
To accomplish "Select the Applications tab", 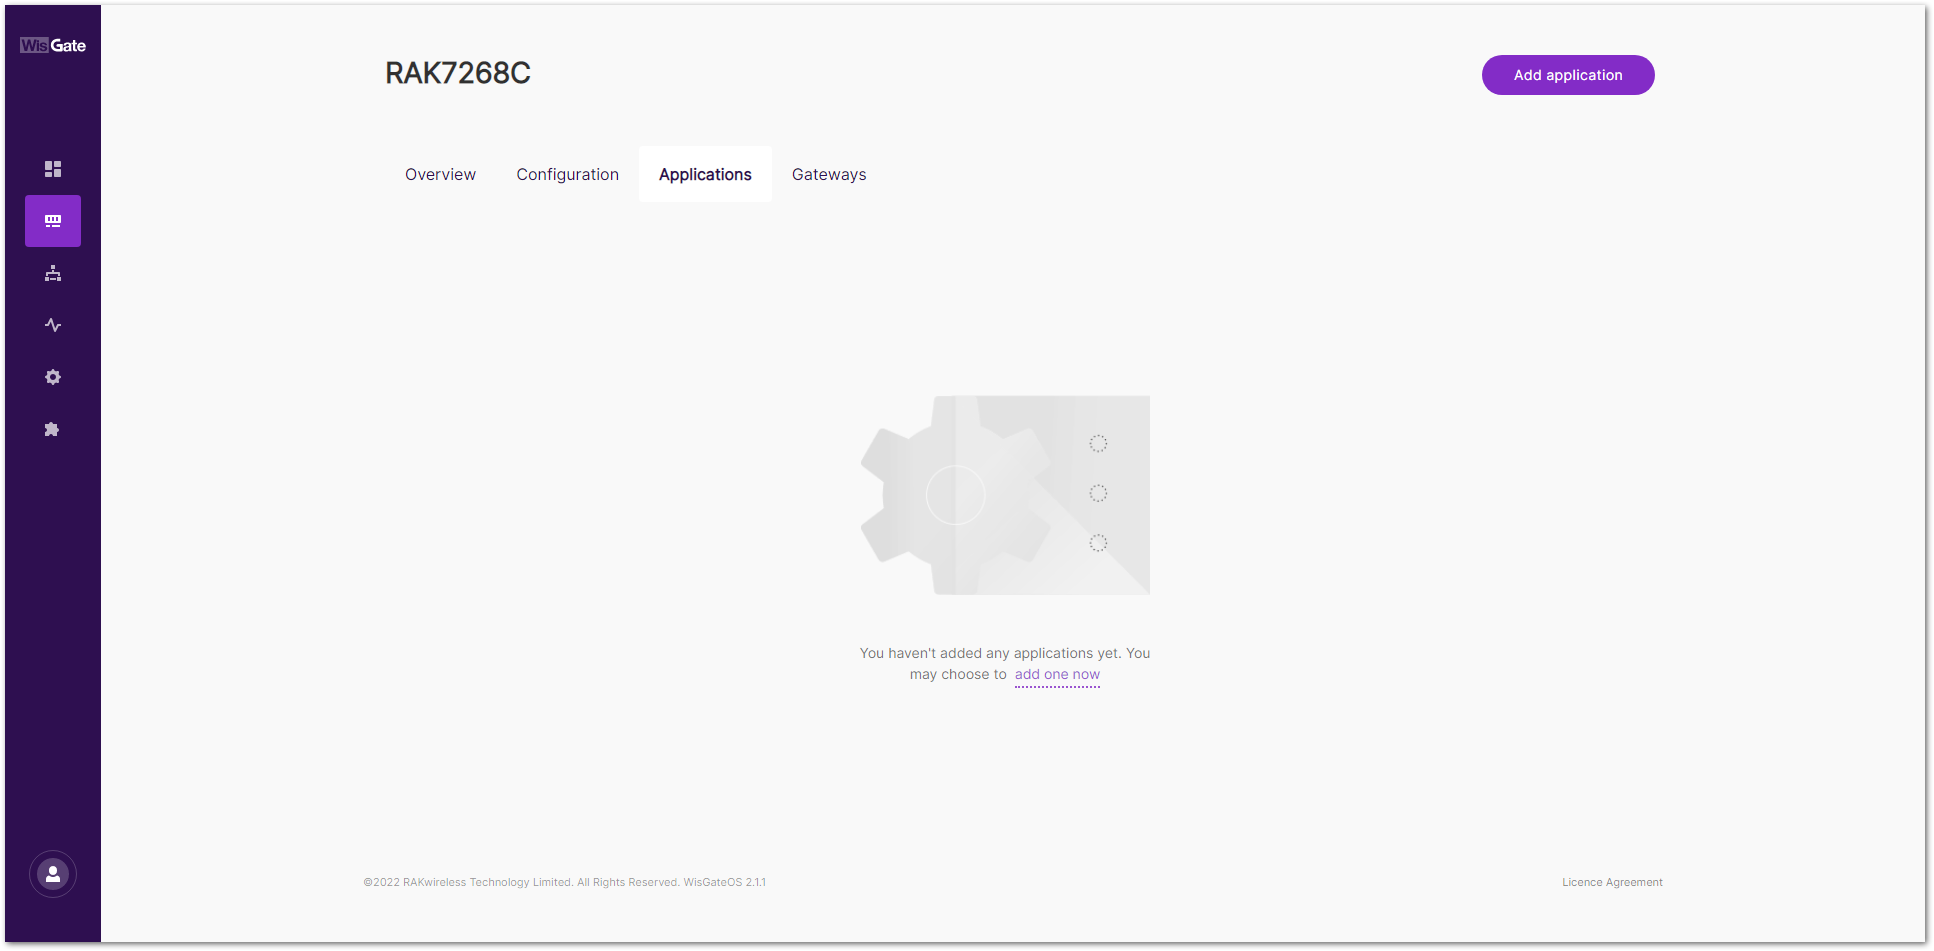I will point(705,174).
